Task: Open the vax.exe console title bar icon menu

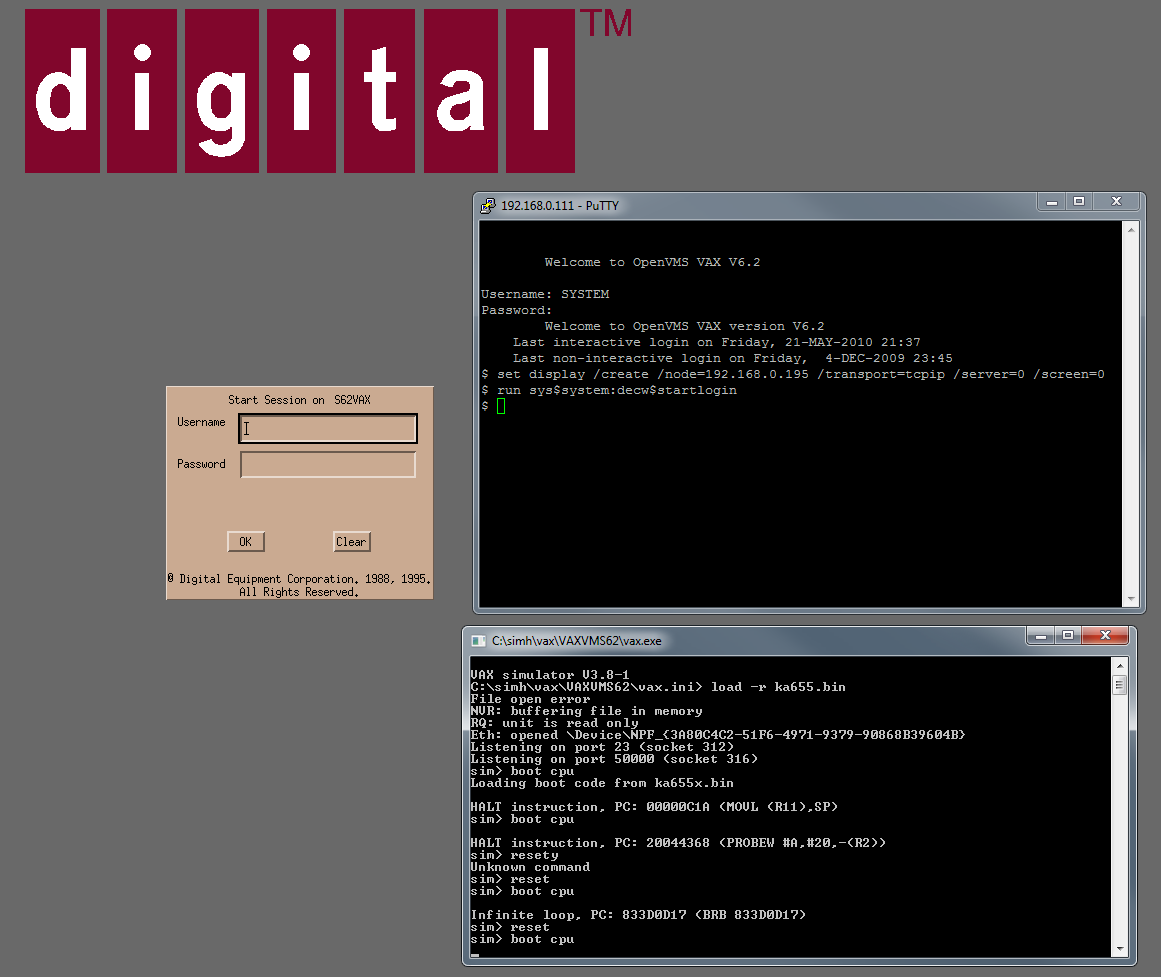Action: (478, 641)
